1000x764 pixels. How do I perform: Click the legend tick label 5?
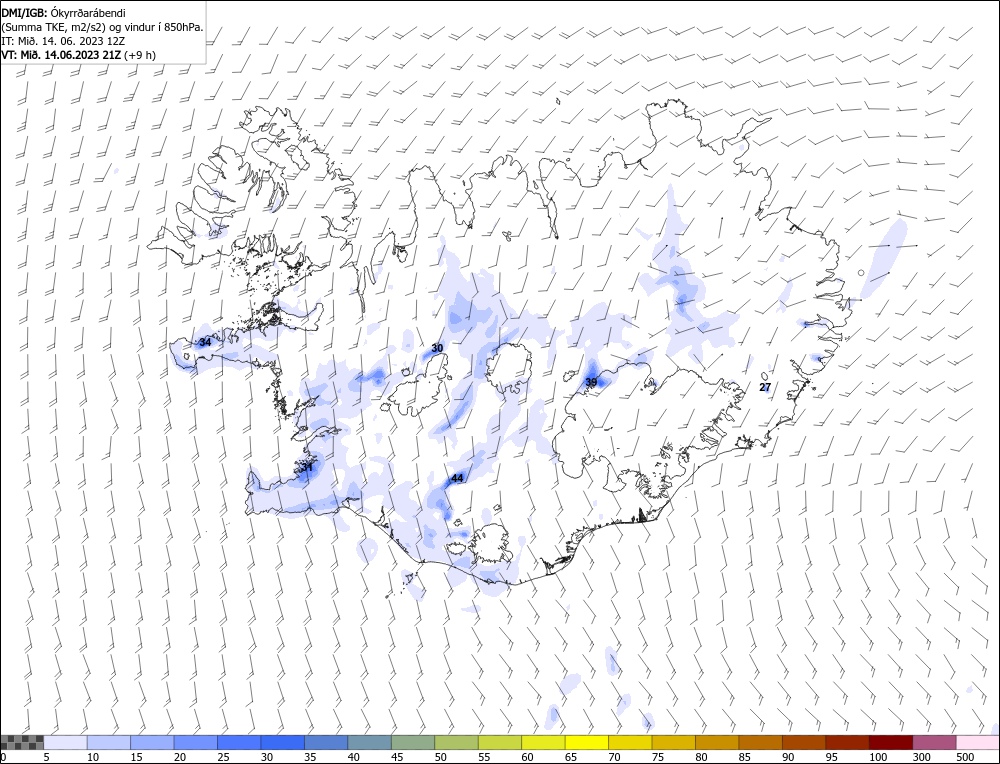click(47, 757)
